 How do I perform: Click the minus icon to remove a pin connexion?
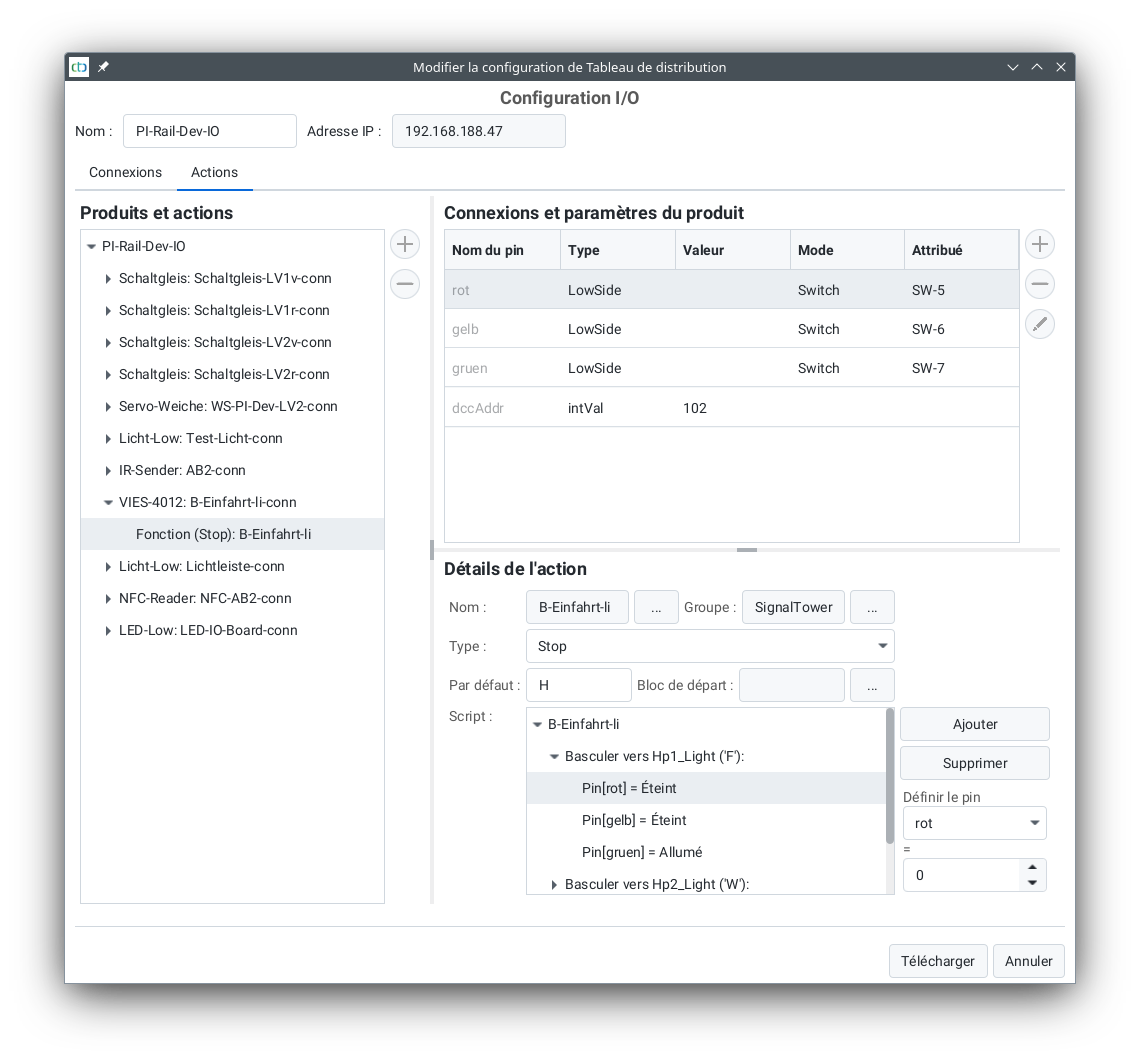click(1039, 283)
